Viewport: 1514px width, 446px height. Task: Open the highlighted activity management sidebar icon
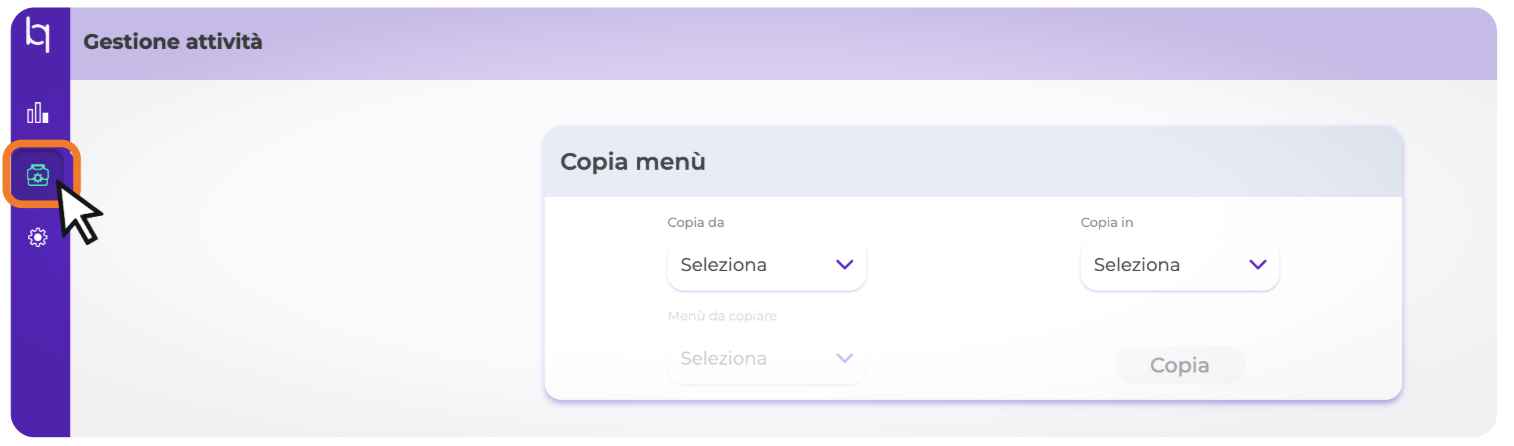(38, 175)
